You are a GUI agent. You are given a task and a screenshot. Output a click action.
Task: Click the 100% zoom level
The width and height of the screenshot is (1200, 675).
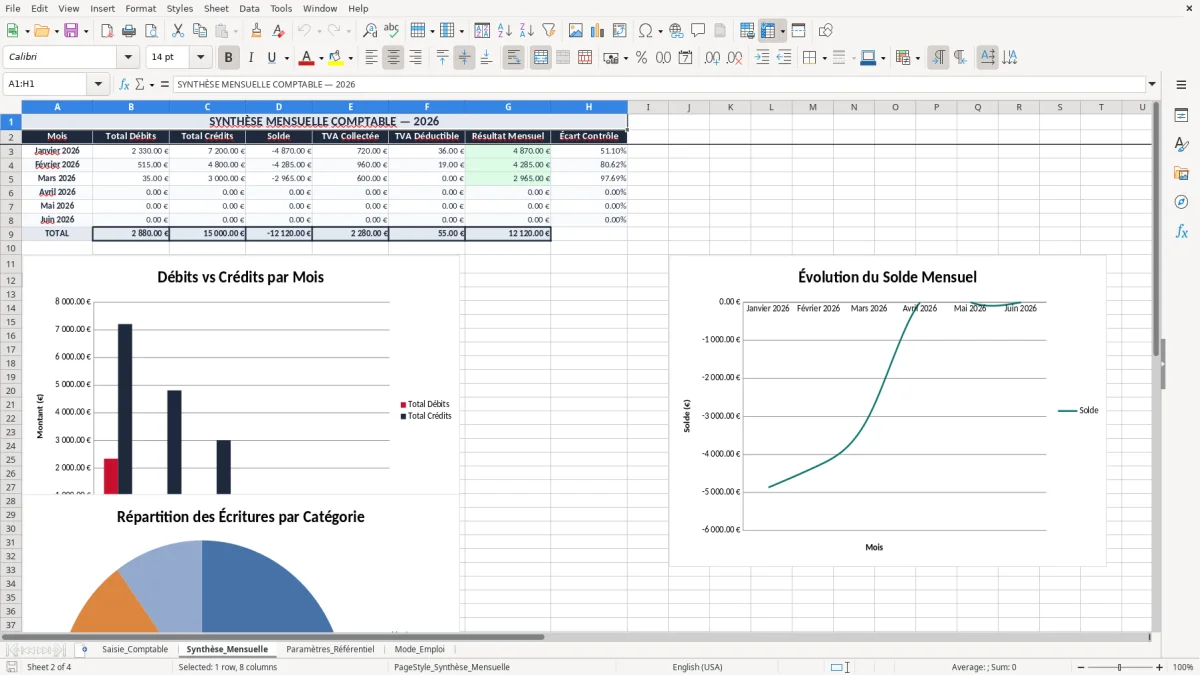click(1182, 667)
